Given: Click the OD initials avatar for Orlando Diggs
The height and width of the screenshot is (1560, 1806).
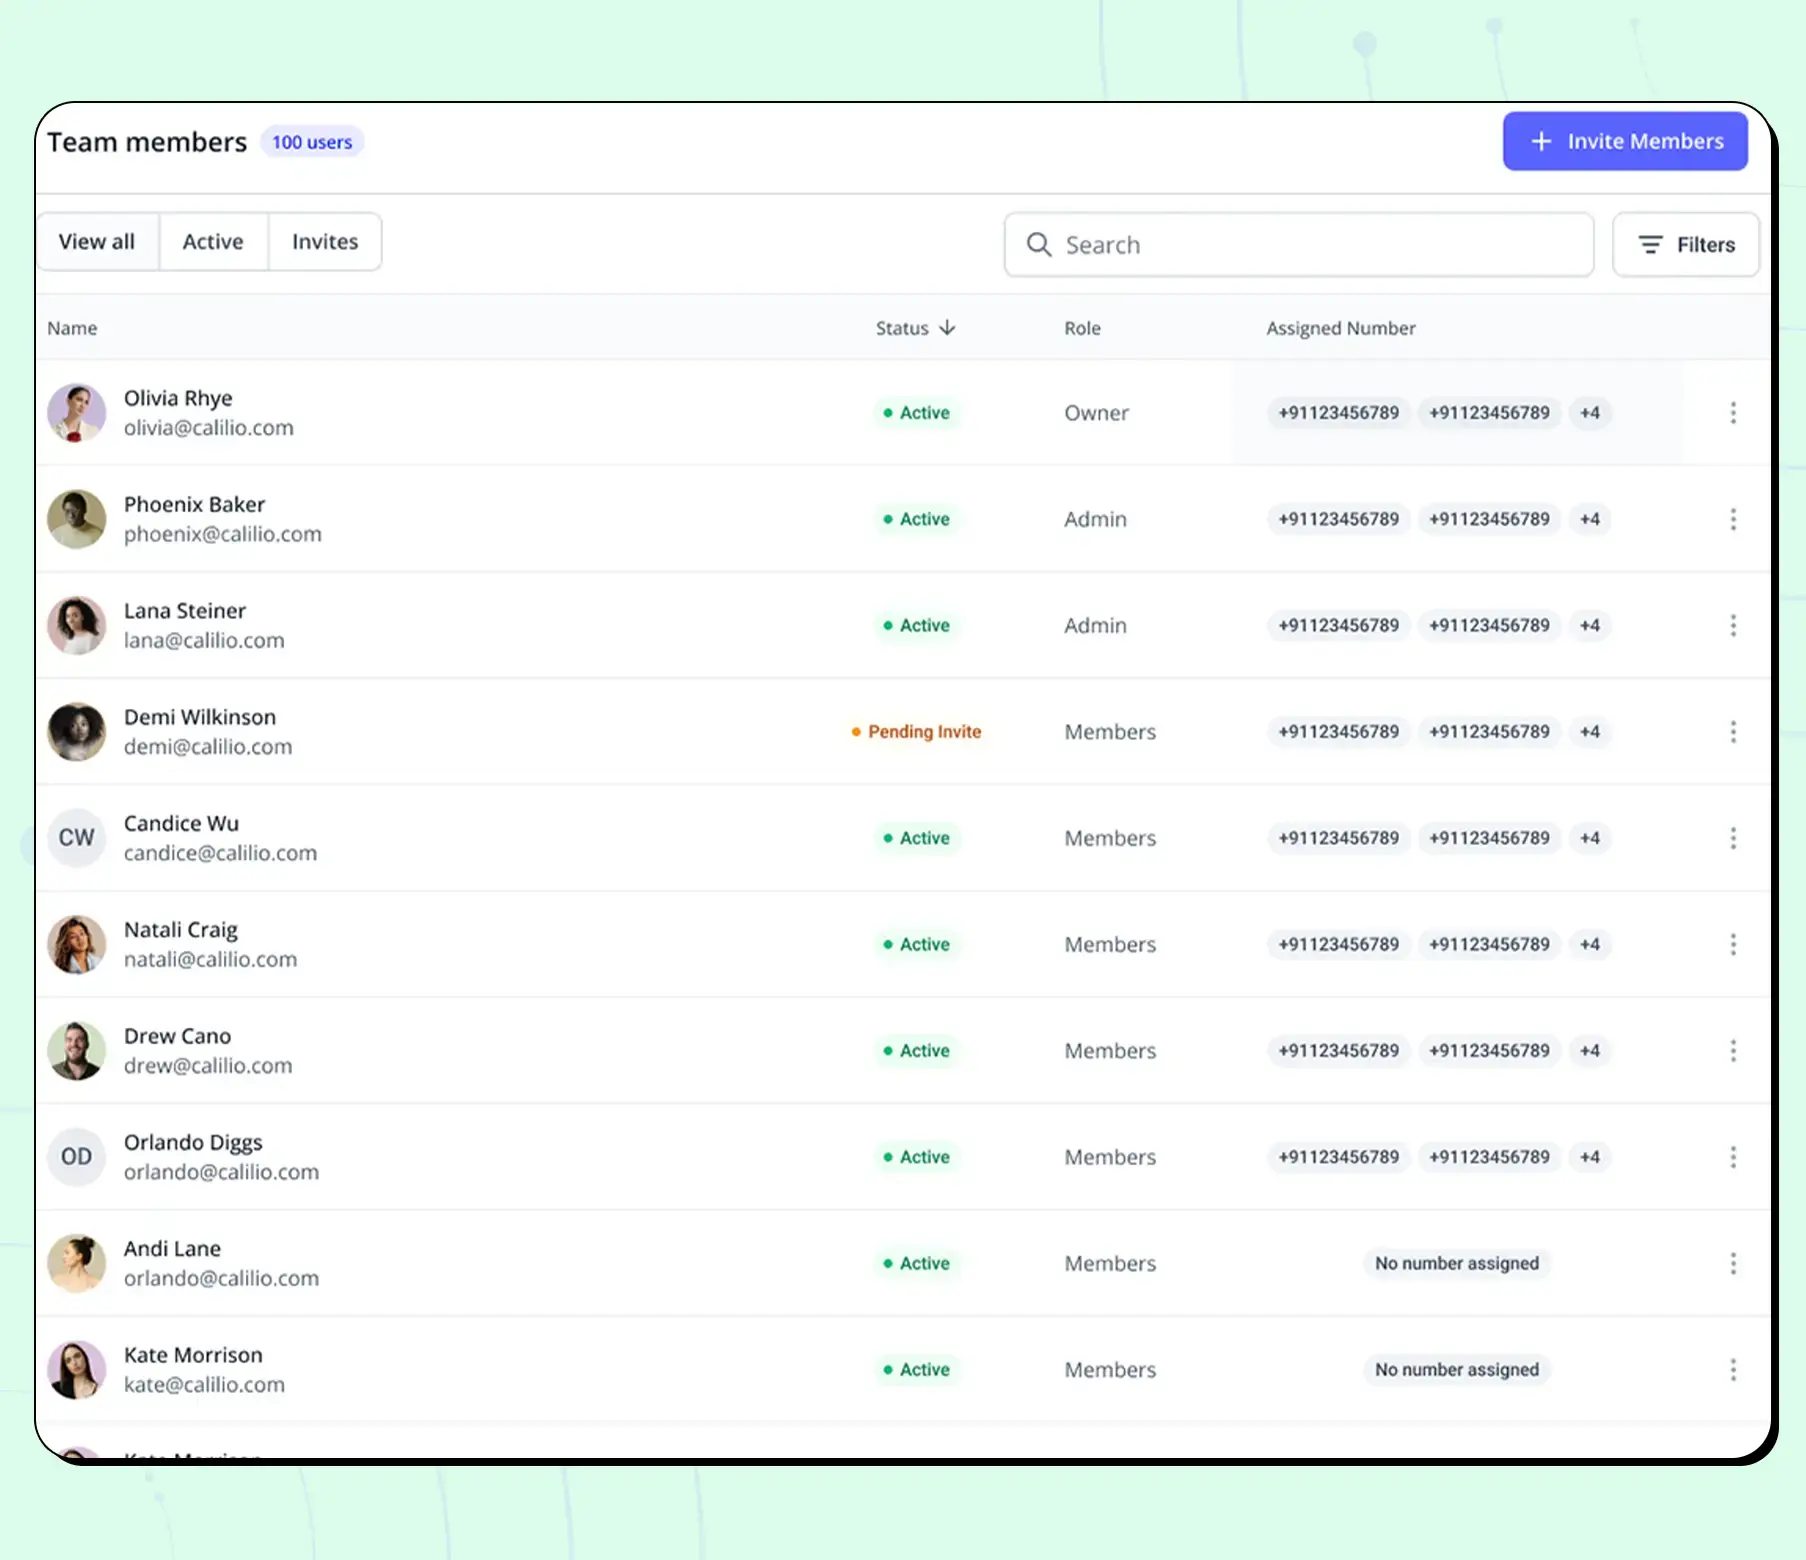Looking at the screenshot, I should [x=77, y=1157].
